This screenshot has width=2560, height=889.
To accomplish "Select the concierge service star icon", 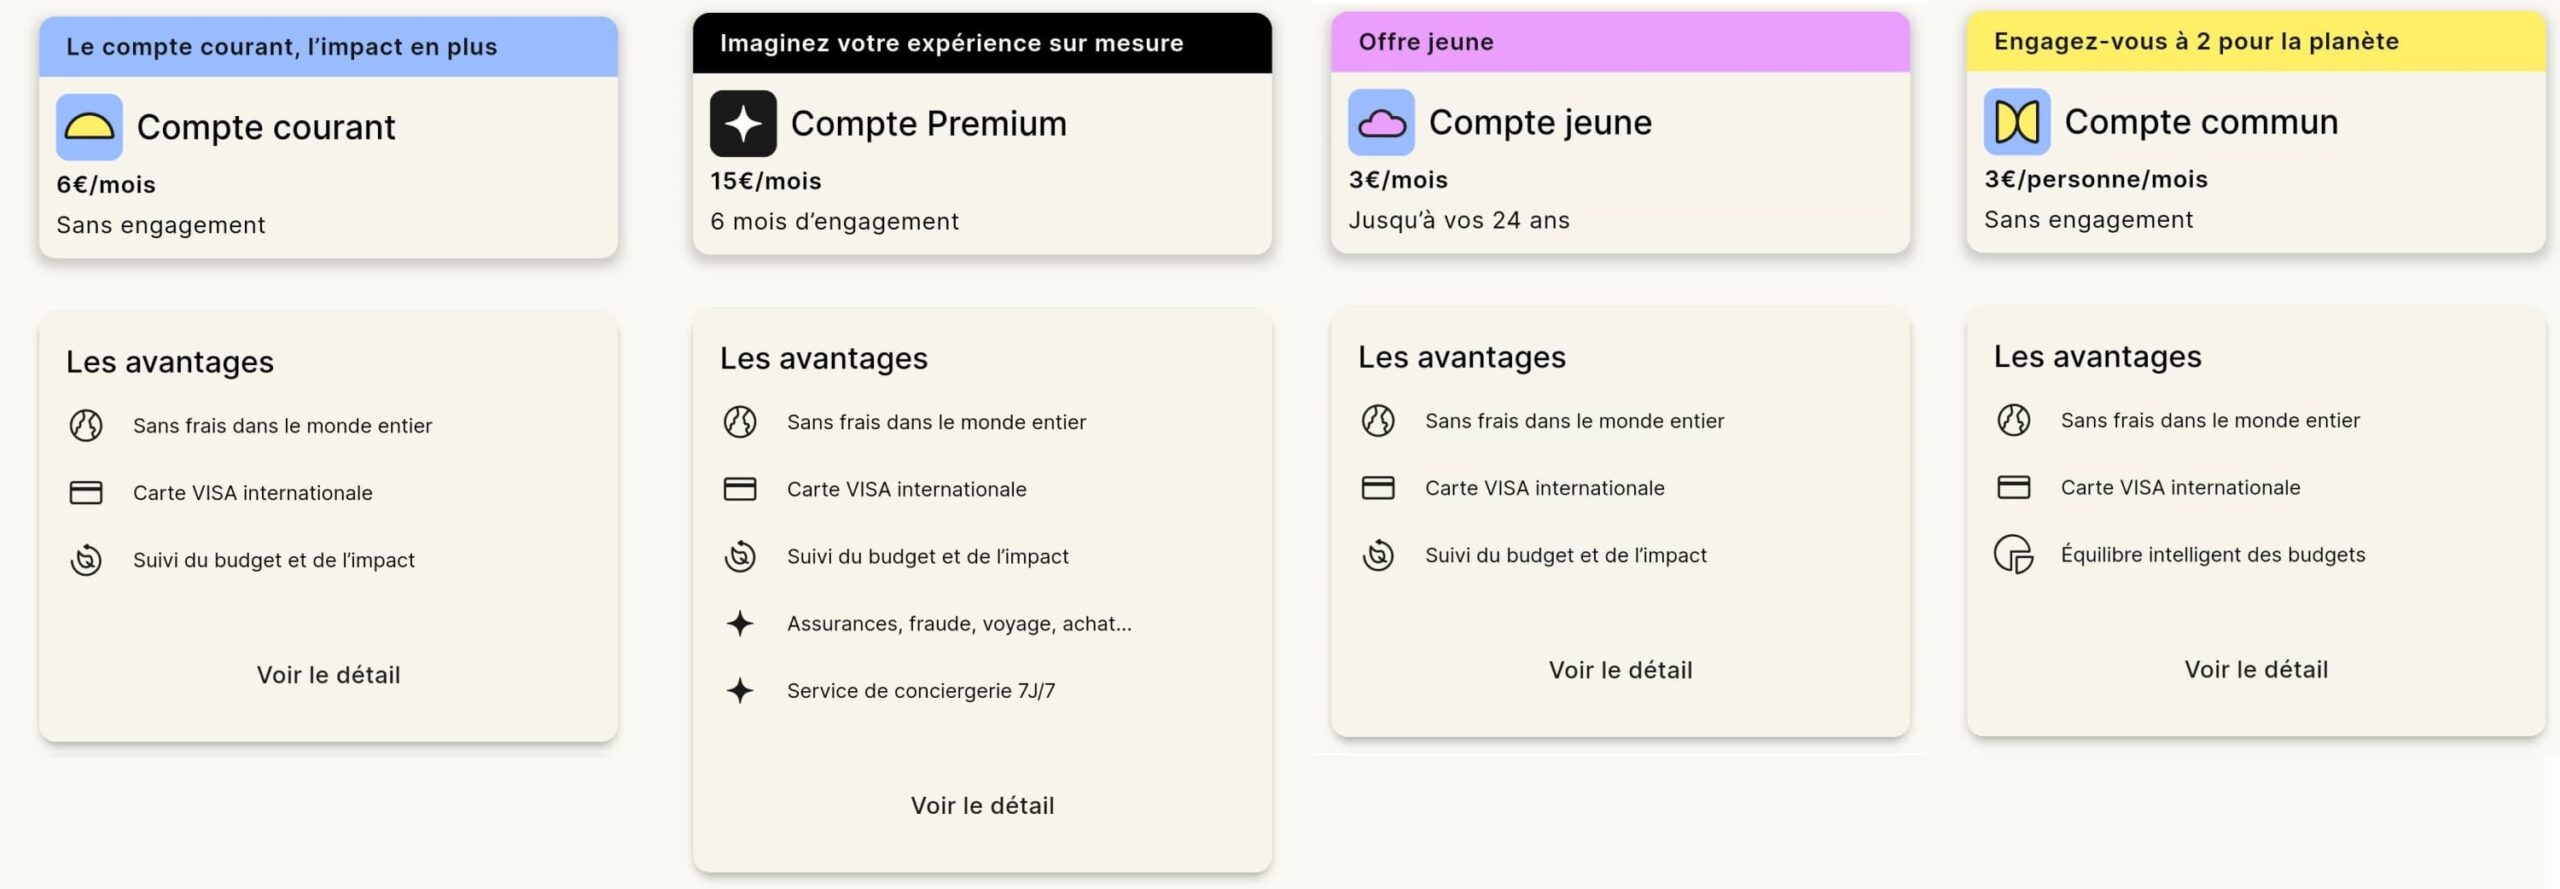I will [x=742, y=689].
